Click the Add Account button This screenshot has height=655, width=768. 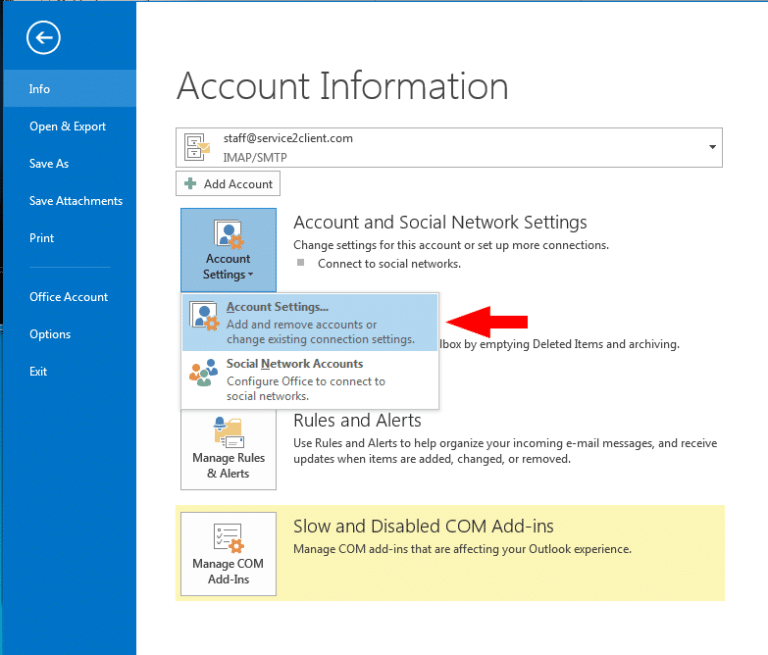pos(228,184)
